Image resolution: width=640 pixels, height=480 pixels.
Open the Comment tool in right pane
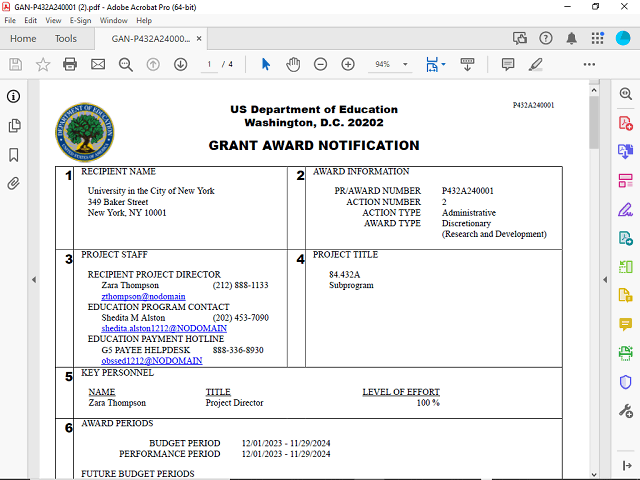[x=626, y=324]
